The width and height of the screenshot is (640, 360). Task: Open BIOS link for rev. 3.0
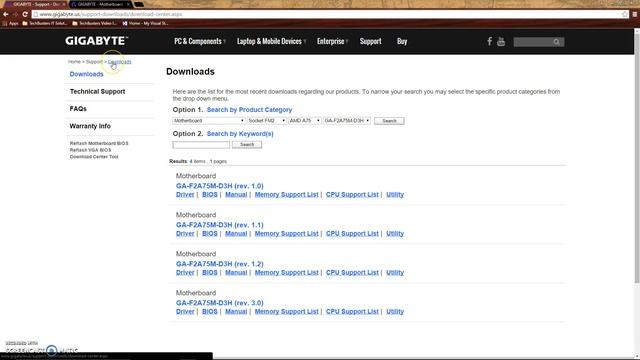point(210,311)
